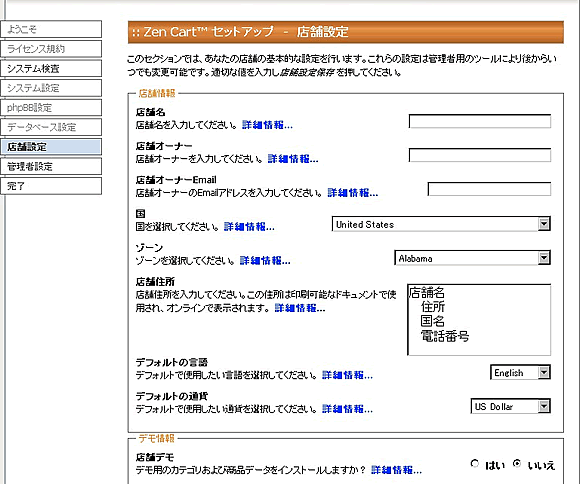Image resolution: width=580 pixels, height=484 pixels.
Task: Open the ようこそ step in sidebar
Action: 51,29
